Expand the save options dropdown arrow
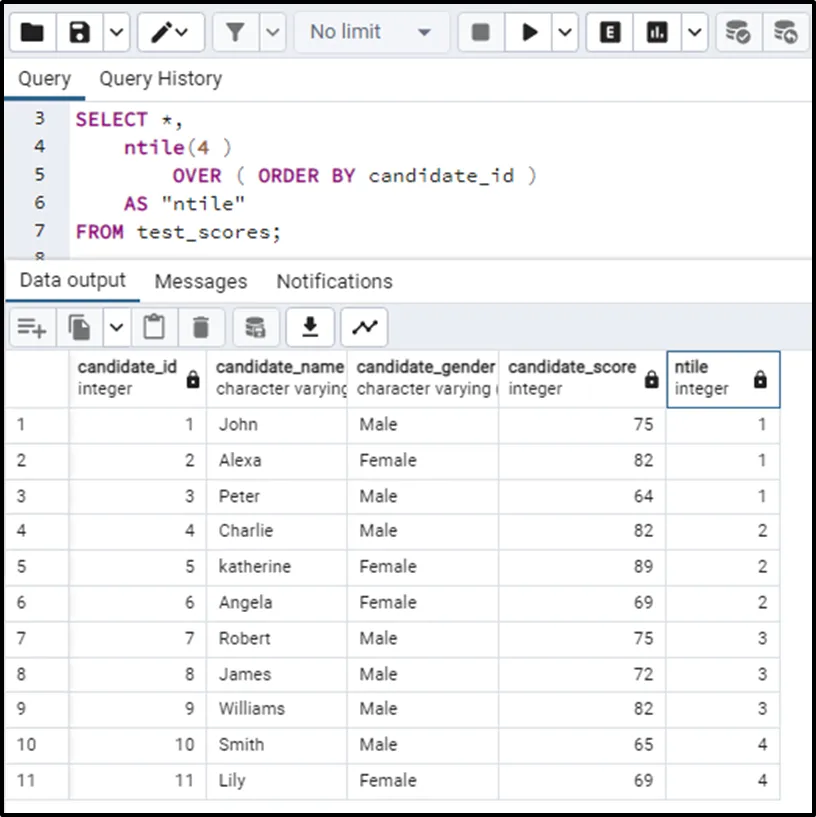The width and height of the screenshot is (816, 817). (116, 33)
